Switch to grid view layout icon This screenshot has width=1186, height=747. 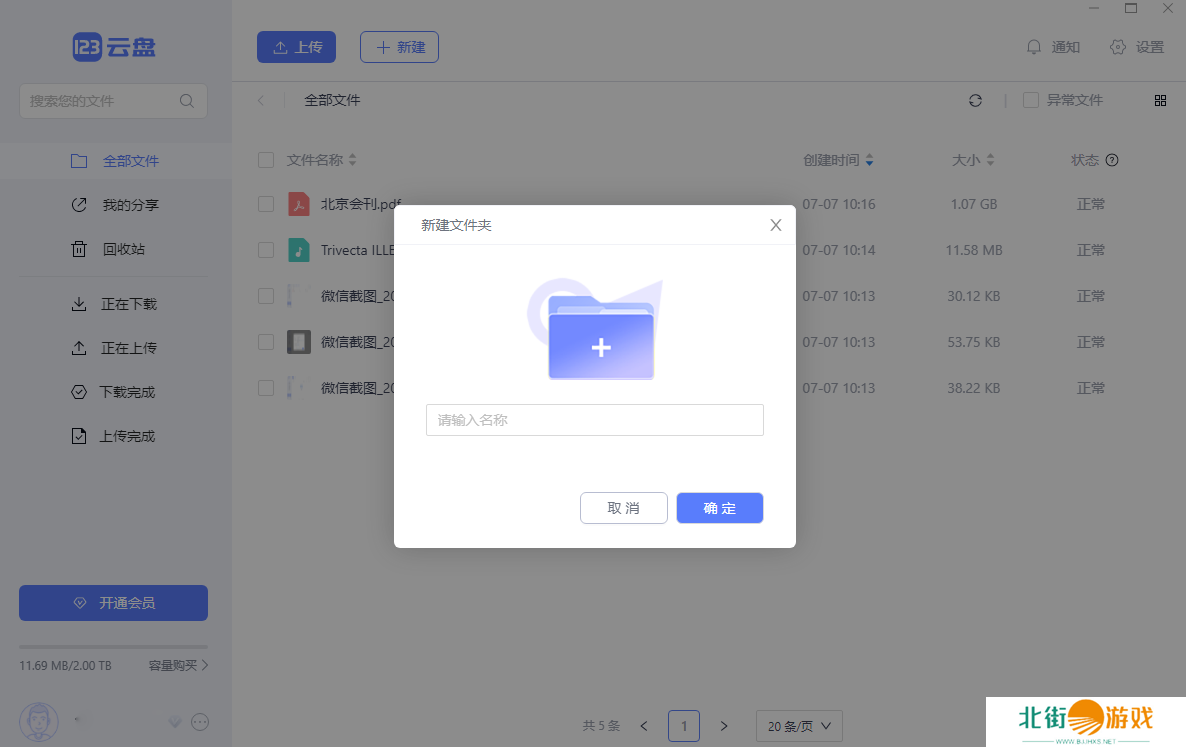(x=1160, y=100)
